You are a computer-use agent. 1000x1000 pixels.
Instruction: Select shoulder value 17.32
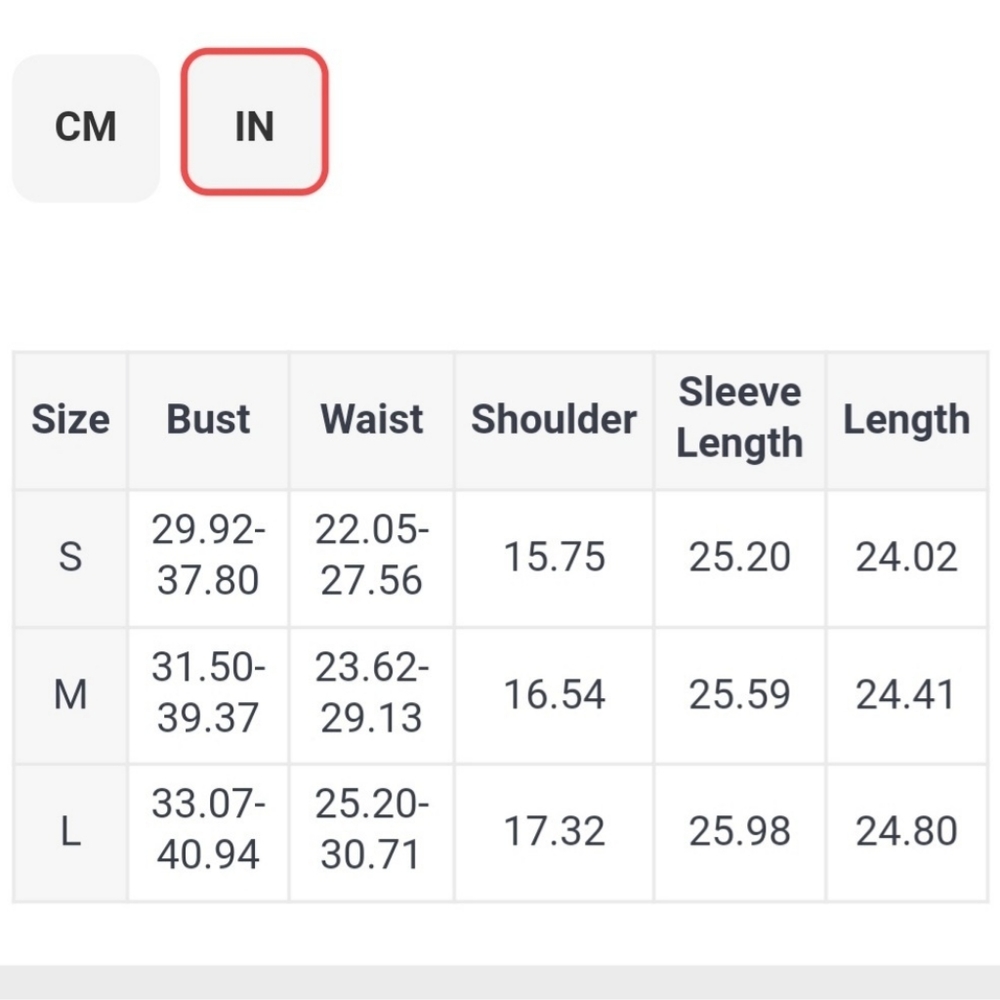(554, 832)
